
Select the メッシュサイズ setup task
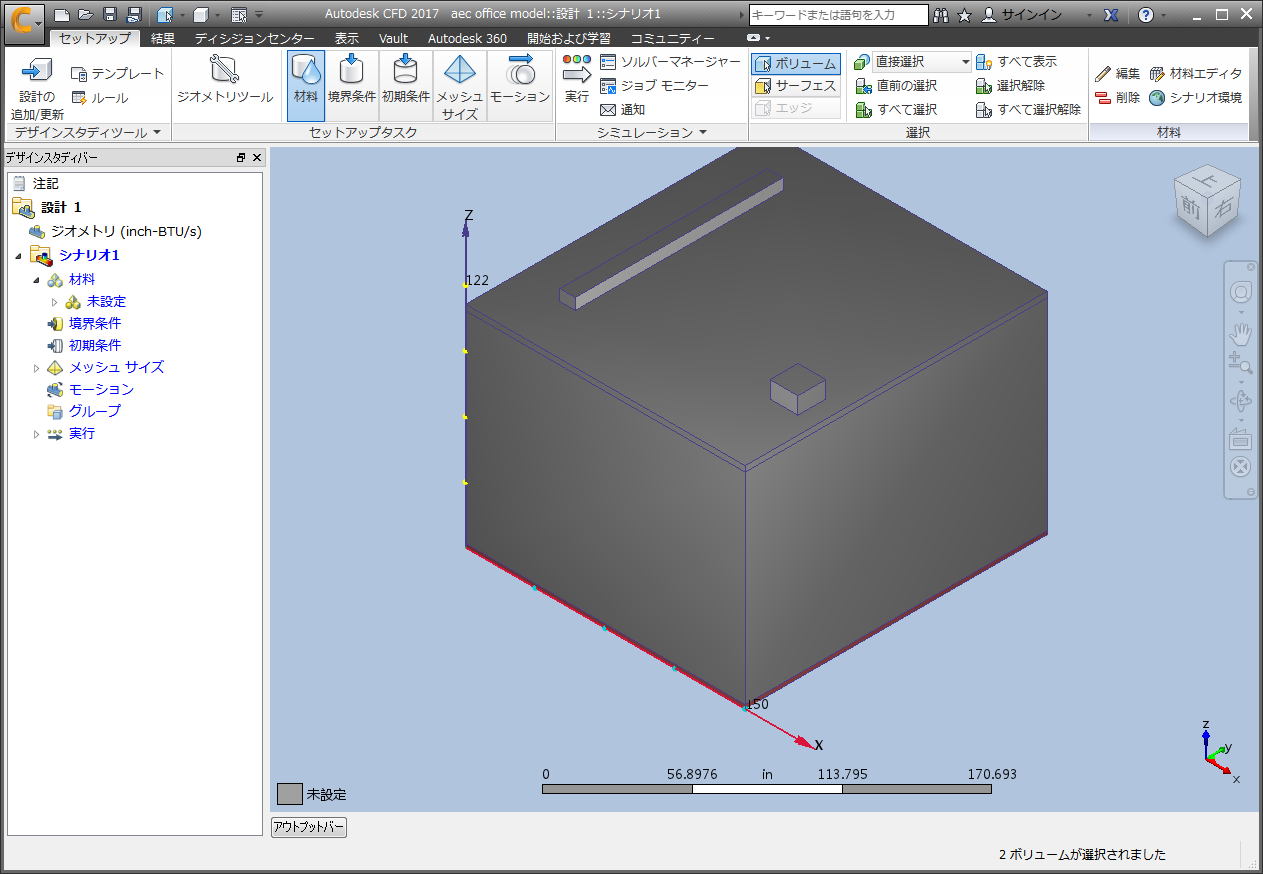coord(460,86)
